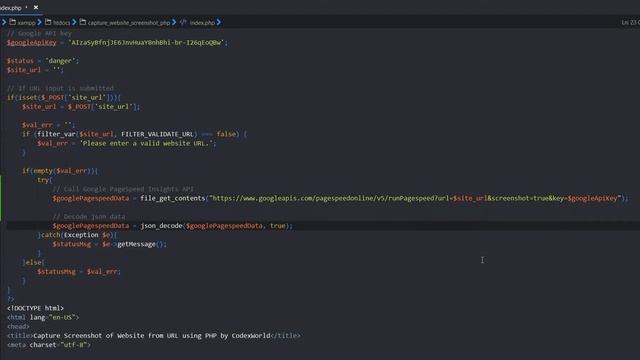
Task: Click index.php in the breadcrumb path
Action: point(202,23)
